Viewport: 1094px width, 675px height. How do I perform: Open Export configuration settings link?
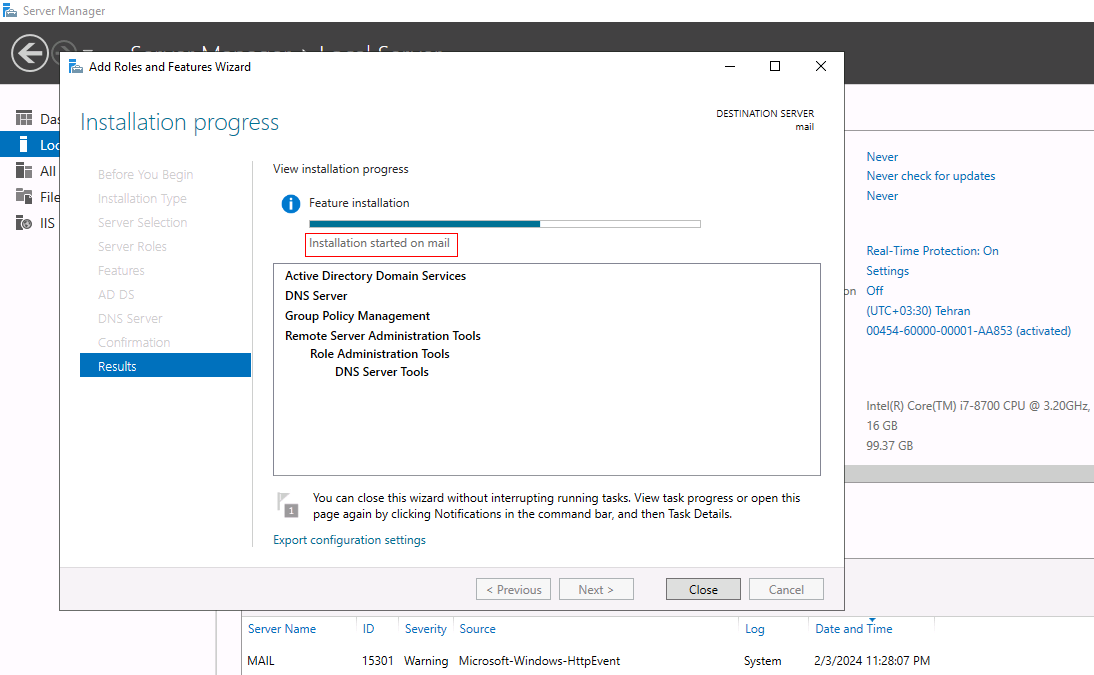click(350, 540)
